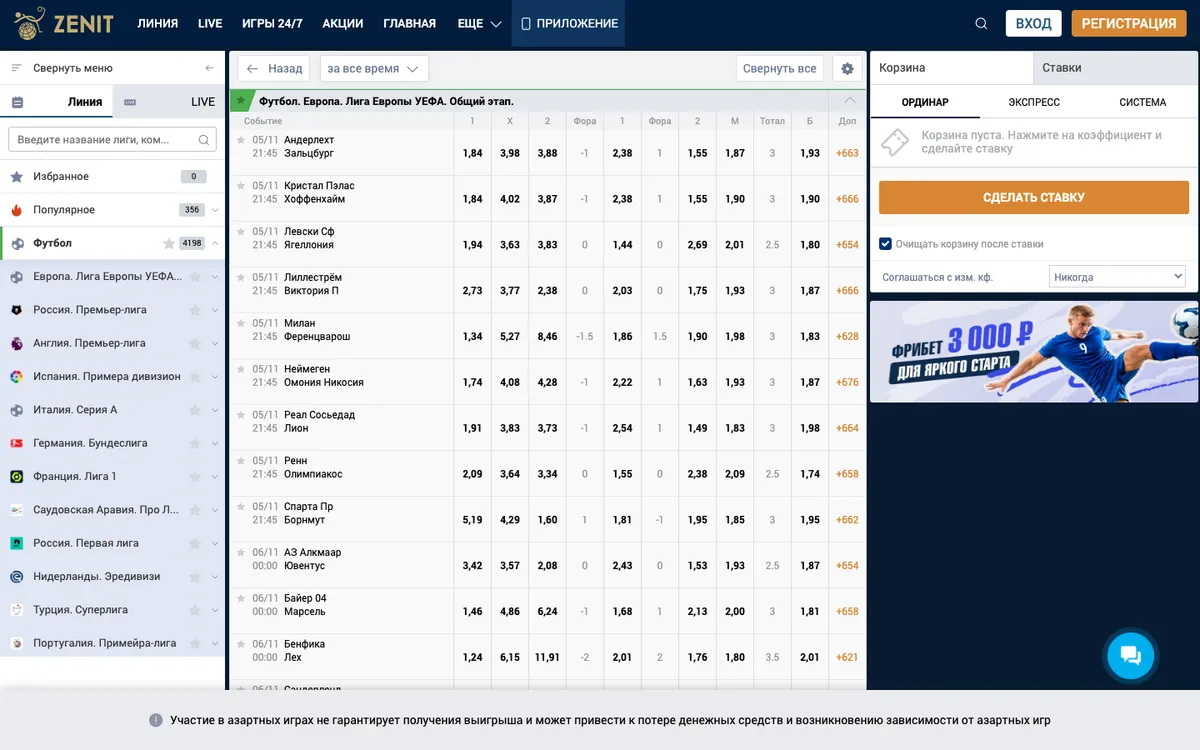The image size is (1200, 750).
Task: Click the league name search field
Action: 112,140
